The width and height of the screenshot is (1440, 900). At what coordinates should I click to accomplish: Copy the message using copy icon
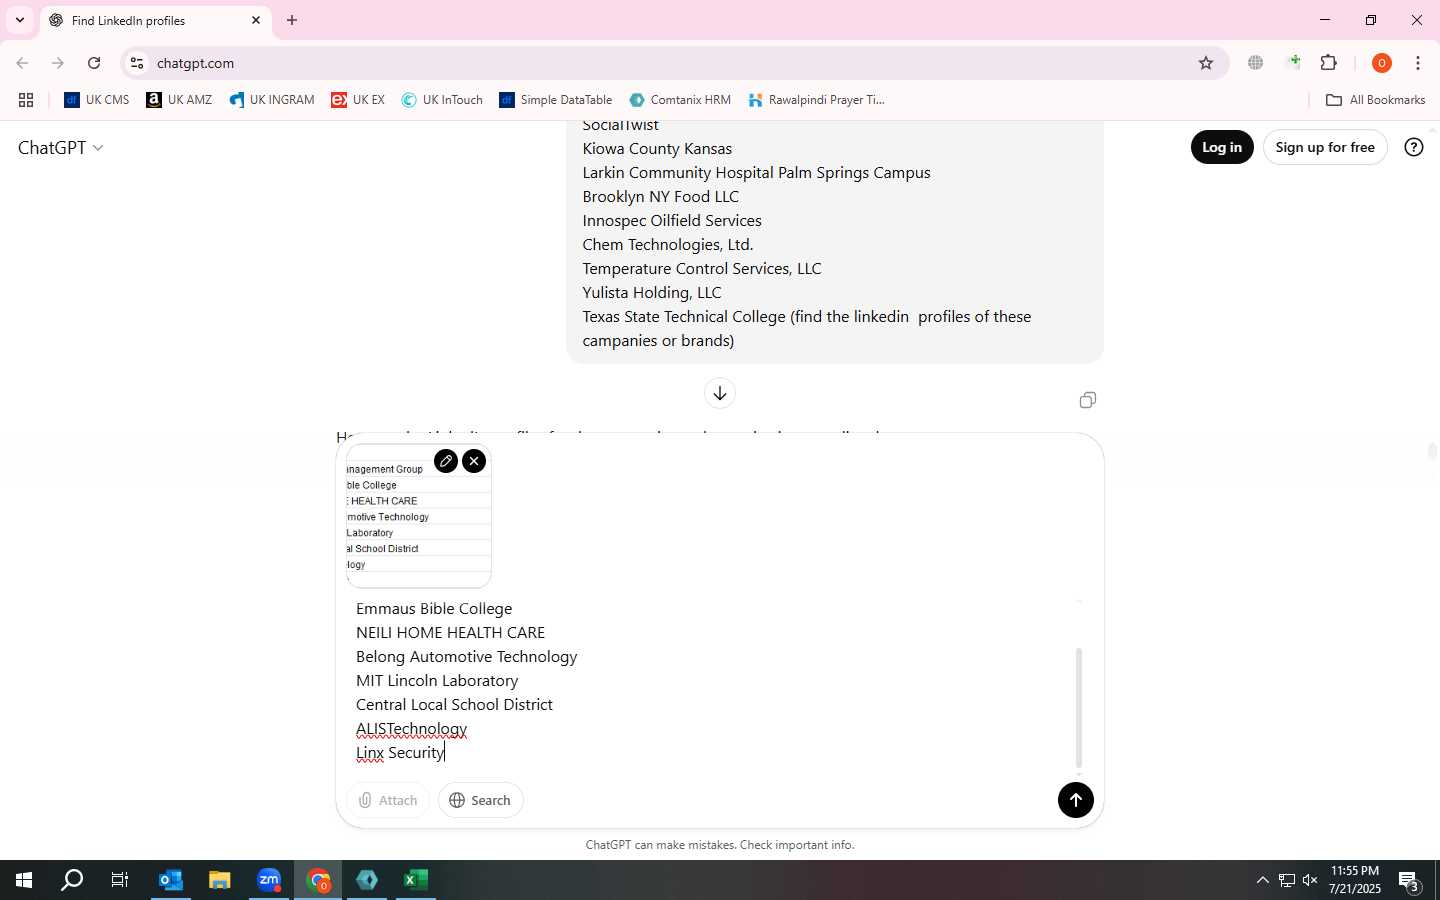pos(1088,400)
